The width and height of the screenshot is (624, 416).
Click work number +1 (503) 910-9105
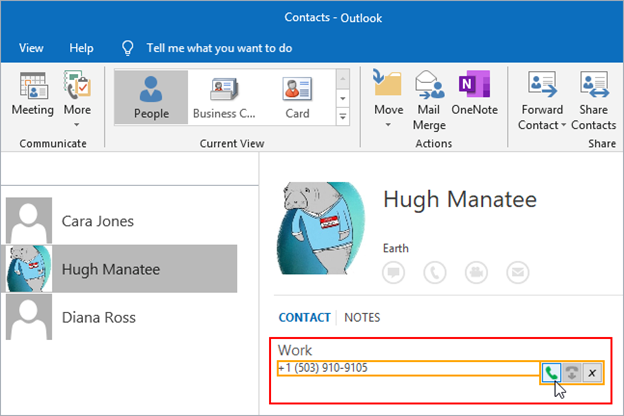click(323, 368)
